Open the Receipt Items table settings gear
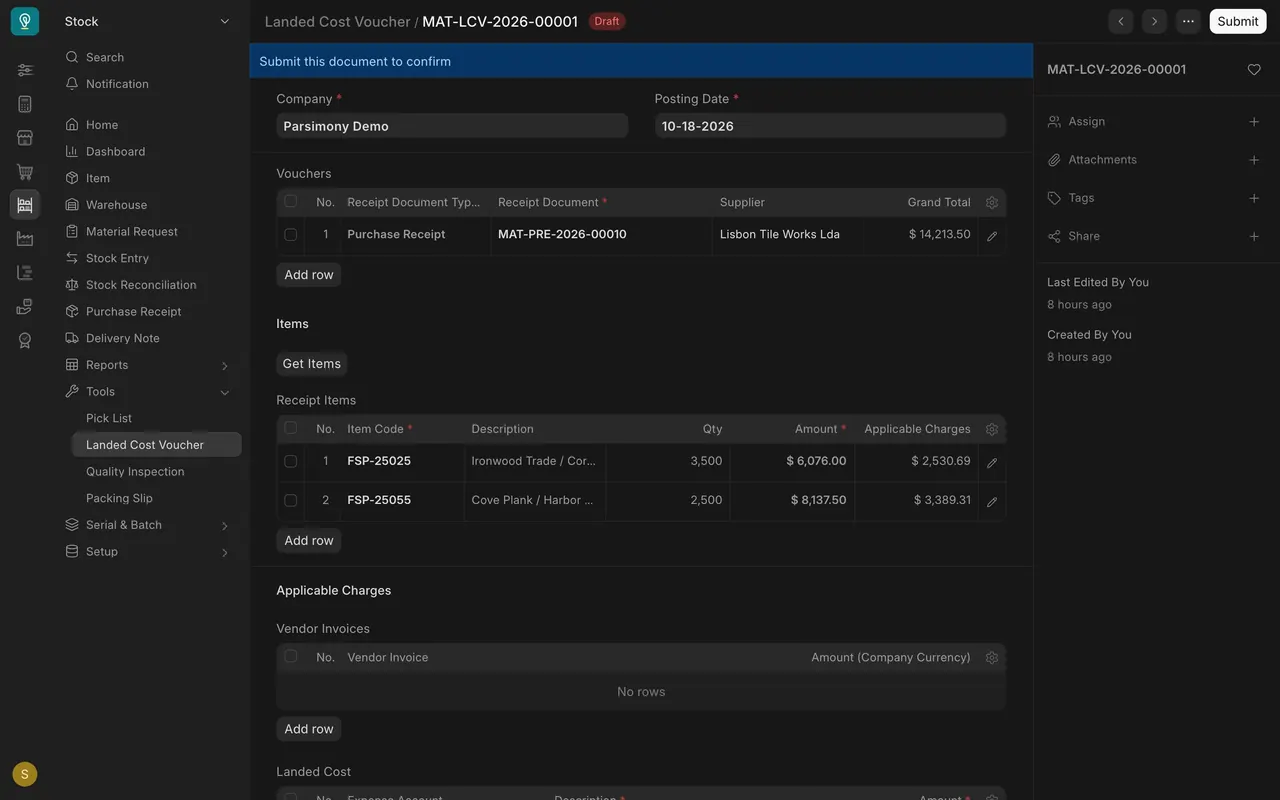 pos(992,429)
